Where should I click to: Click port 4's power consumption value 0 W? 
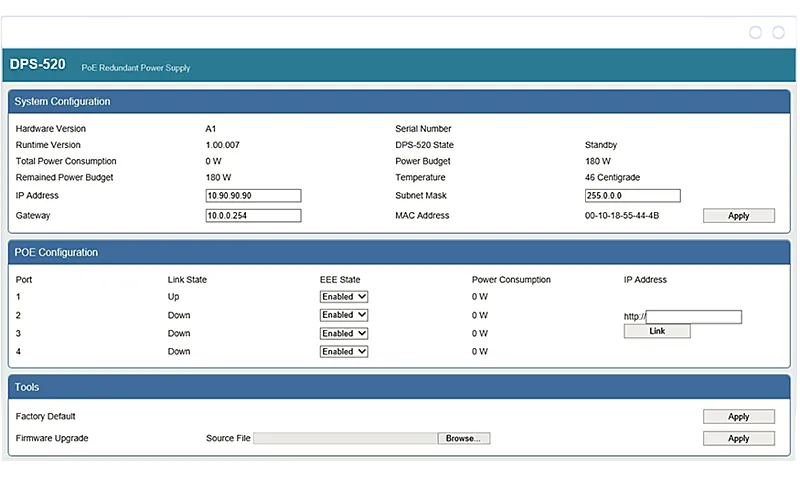pyautogui.click(x=480, y=352)
